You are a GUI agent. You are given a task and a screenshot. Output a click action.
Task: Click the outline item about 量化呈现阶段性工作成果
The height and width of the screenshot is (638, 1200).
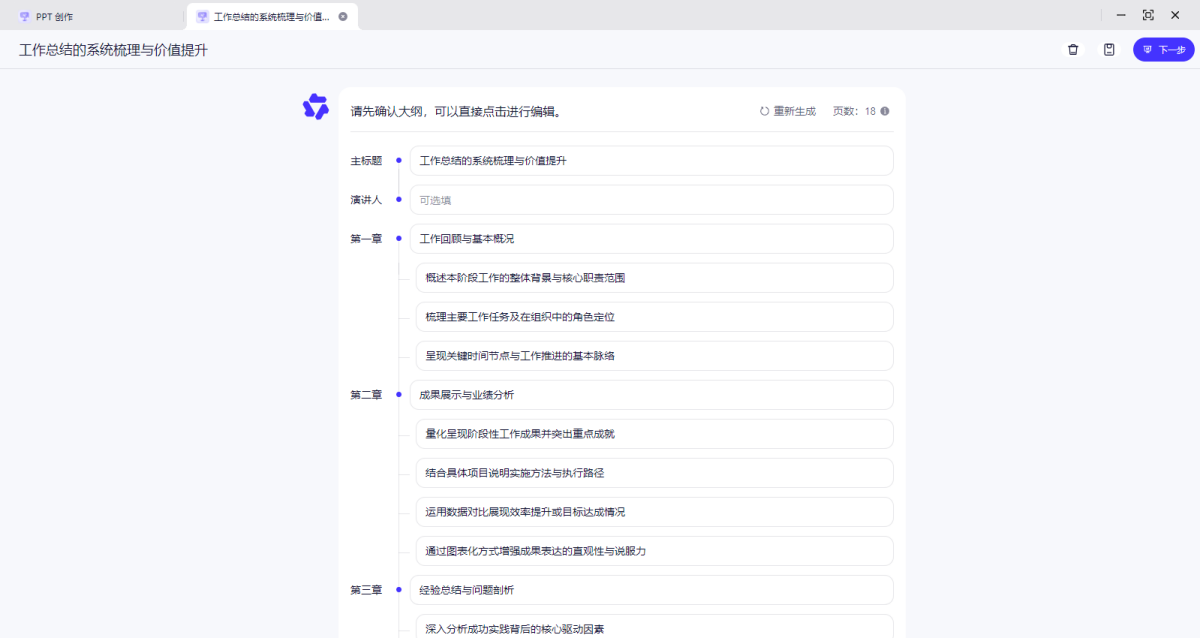coord(655,433)
